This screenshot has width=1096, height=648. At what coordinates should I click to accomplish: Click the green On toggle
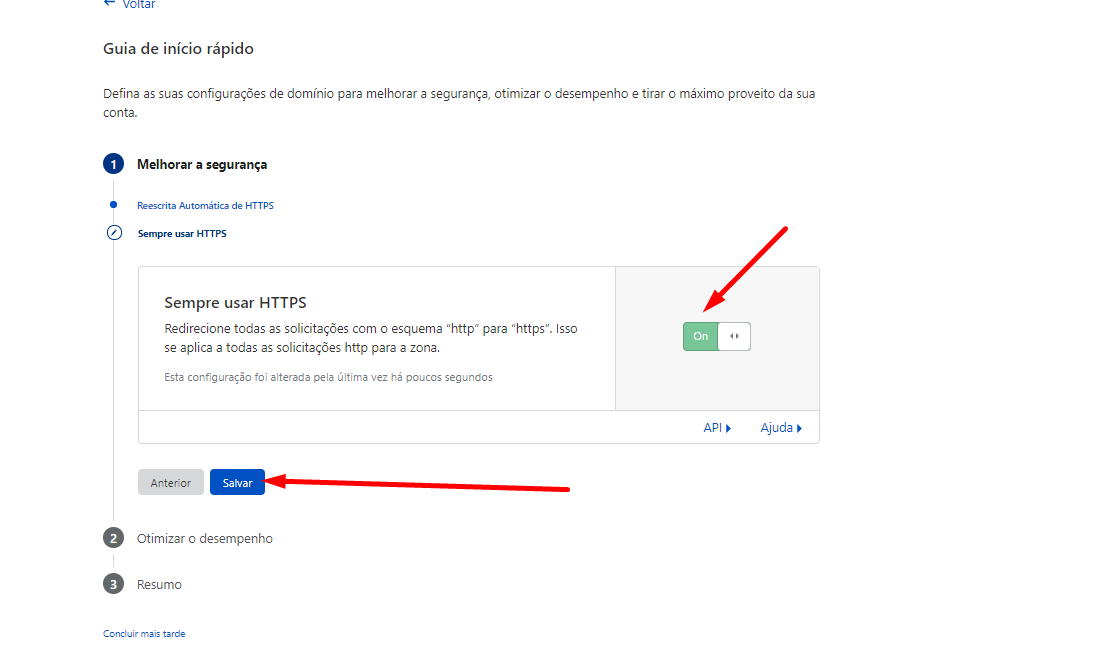[x=700, y=336]
